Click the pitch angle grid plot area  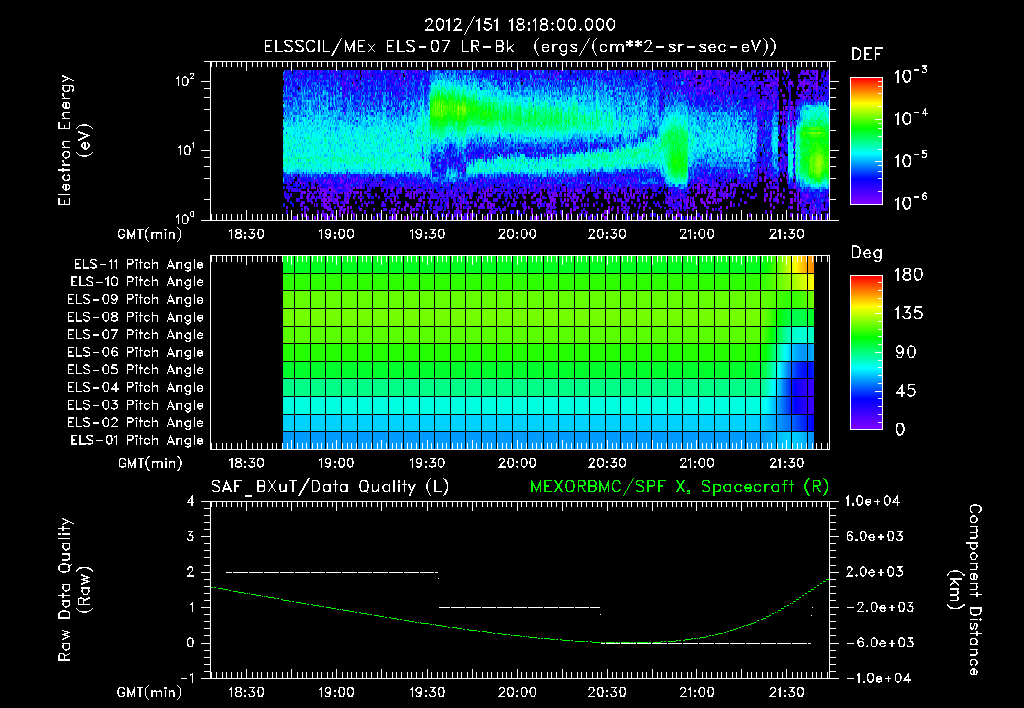tap(520, 352)
